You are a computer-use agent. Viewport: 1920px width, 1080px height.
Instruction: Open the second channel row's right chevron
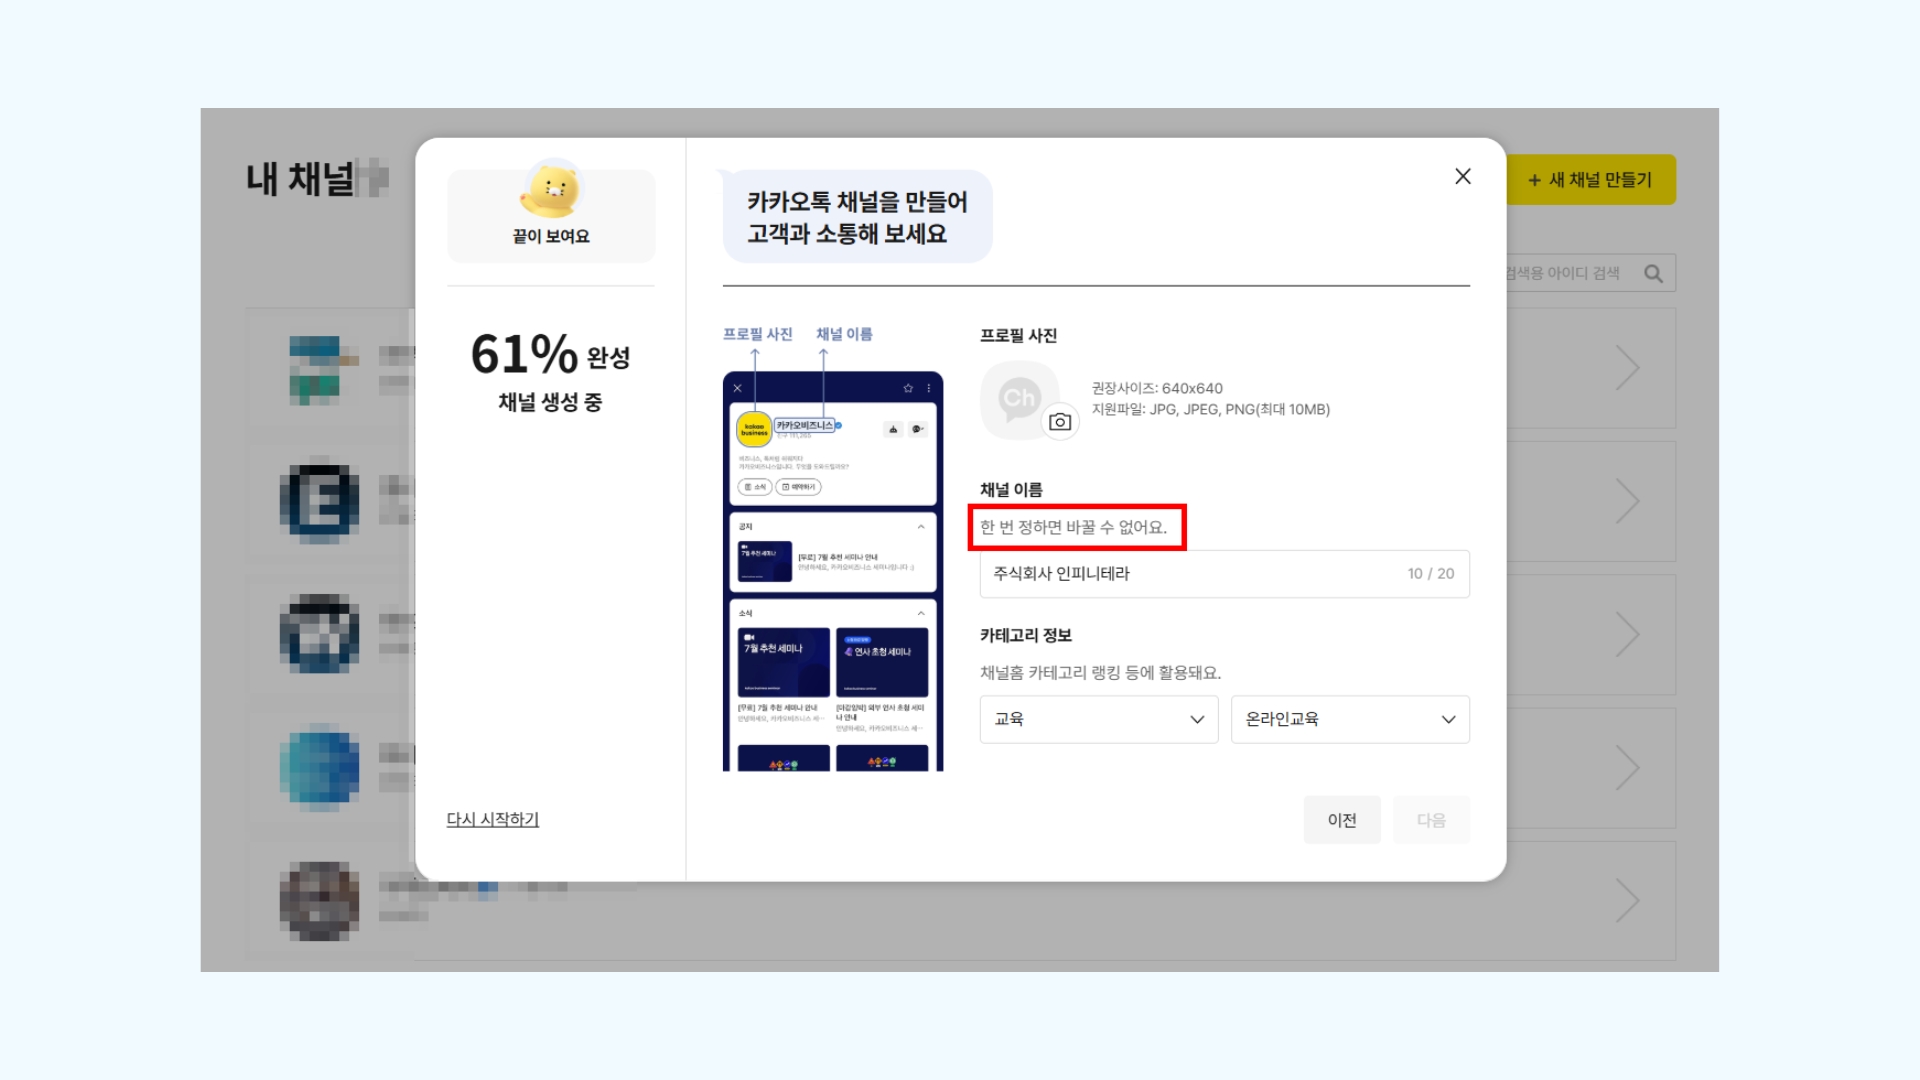[x=1627, y=501]
